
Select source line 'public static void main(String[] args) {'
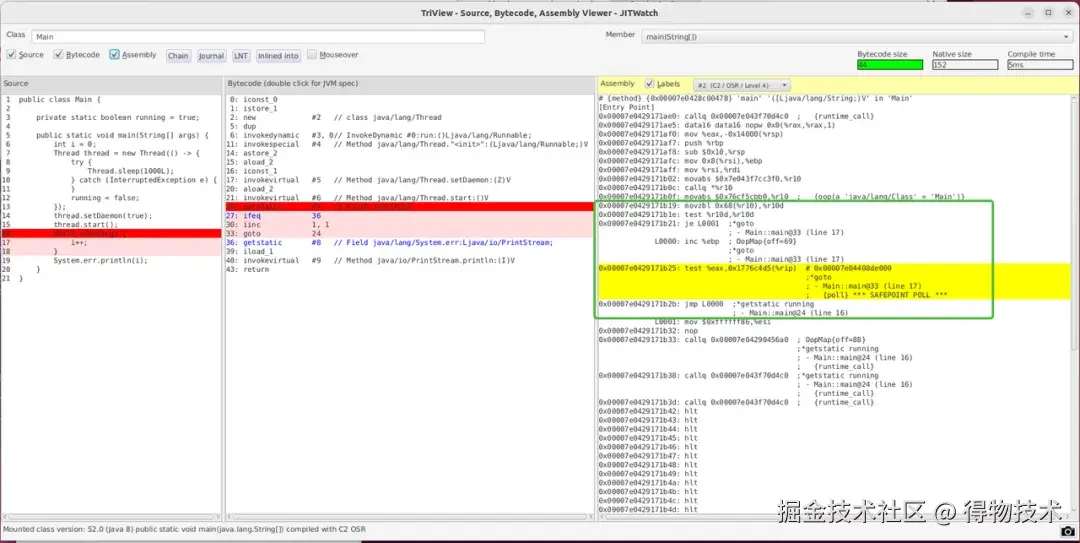pos(122,135)
